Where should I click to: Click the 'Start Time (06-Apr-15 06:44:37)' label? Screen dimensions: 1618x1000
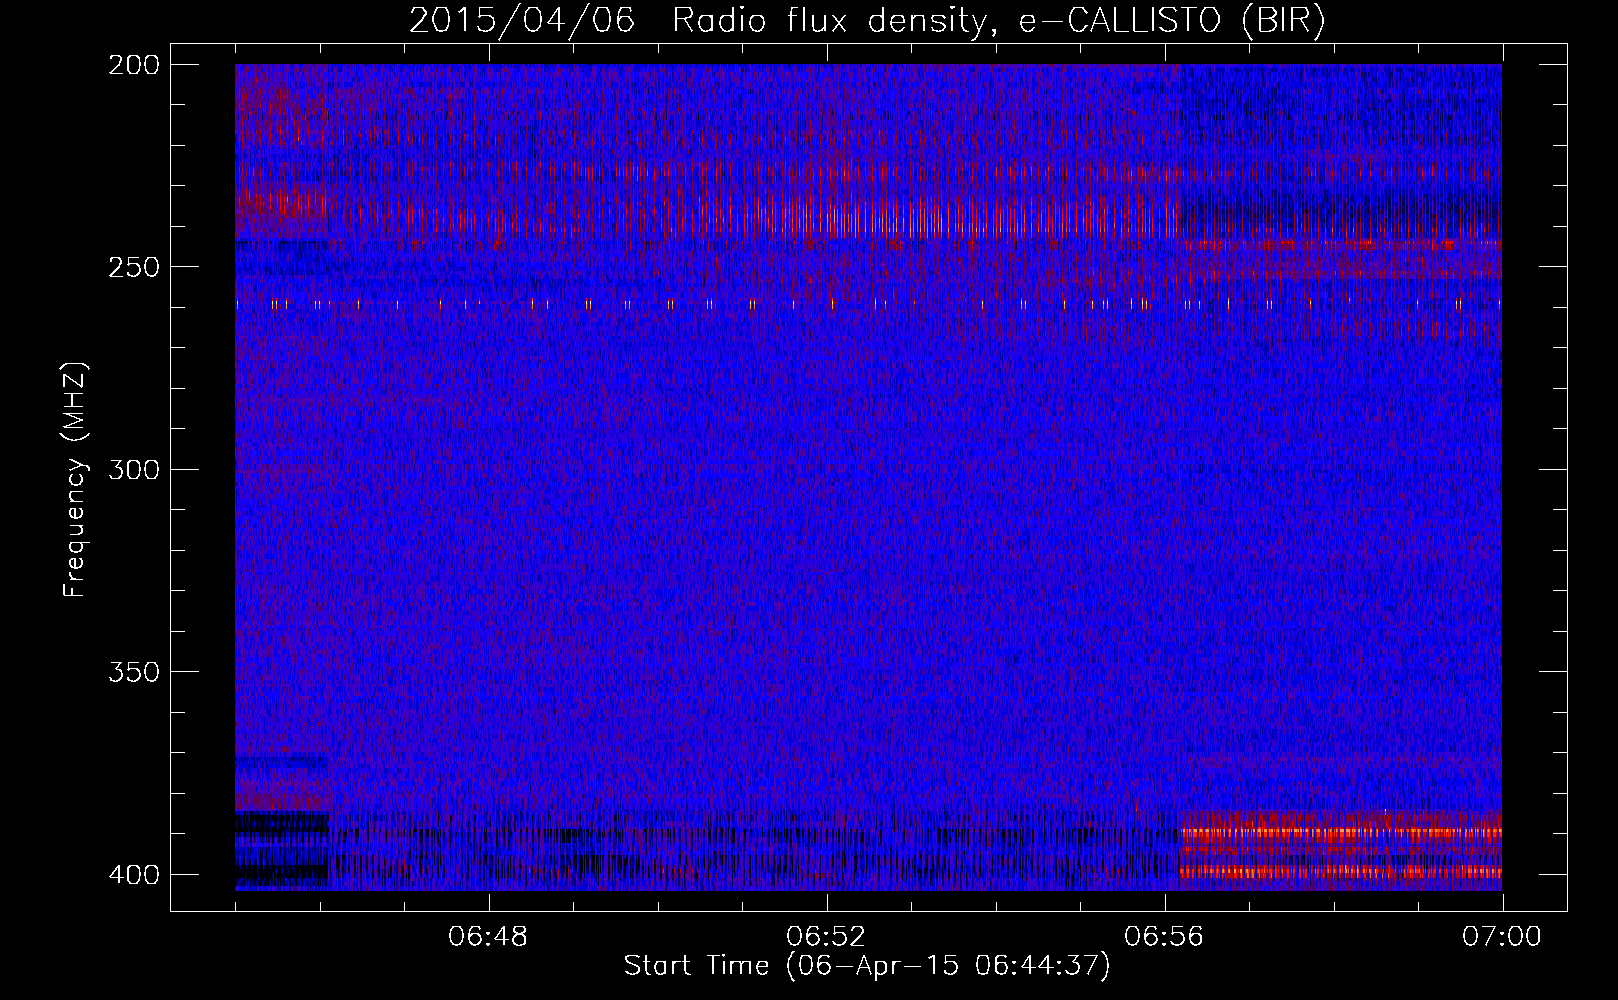[867, 966]
